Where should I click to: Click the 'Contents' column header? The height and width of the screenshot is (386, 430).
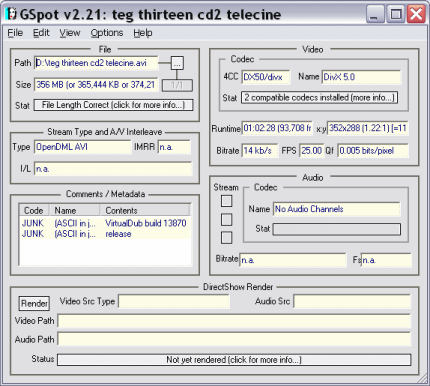145,211
